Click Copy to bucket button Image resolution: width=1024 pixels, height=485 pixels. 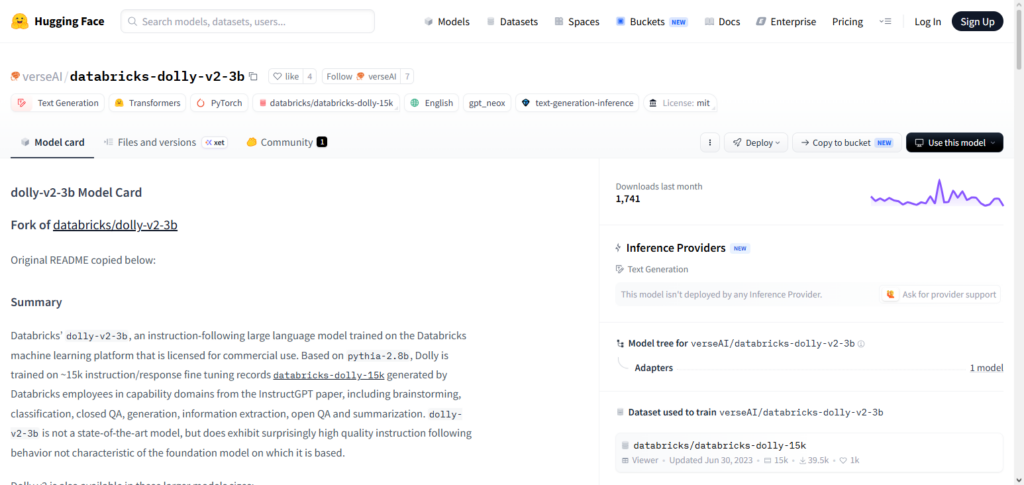pos(847,142)
